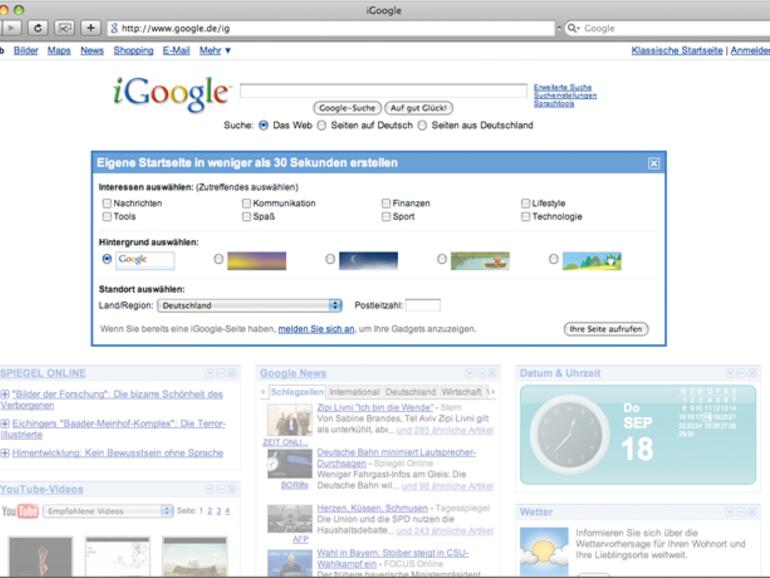The width and height of the screenshot is (770, 578).
Task: Click the analog clock in Datum & Uhrzeit
Action: coord(569,435)
